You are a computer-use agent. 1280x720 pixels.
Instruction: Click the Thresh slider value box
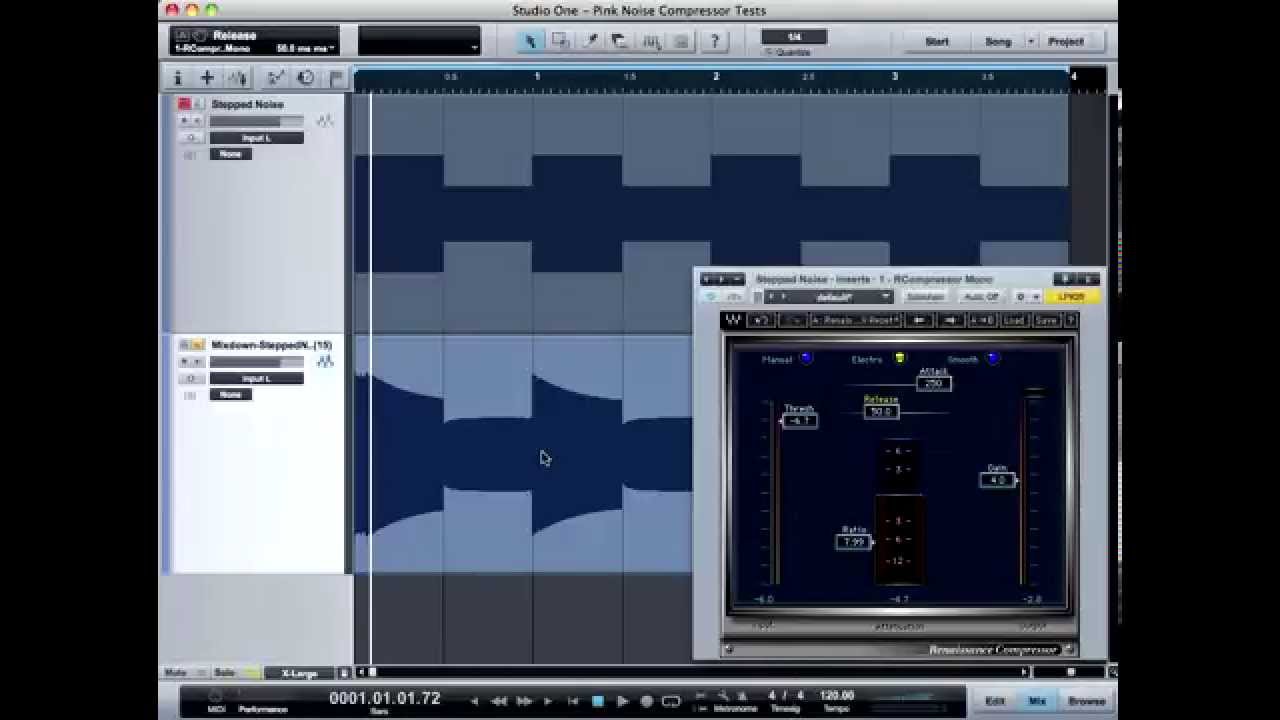point(799,421)
